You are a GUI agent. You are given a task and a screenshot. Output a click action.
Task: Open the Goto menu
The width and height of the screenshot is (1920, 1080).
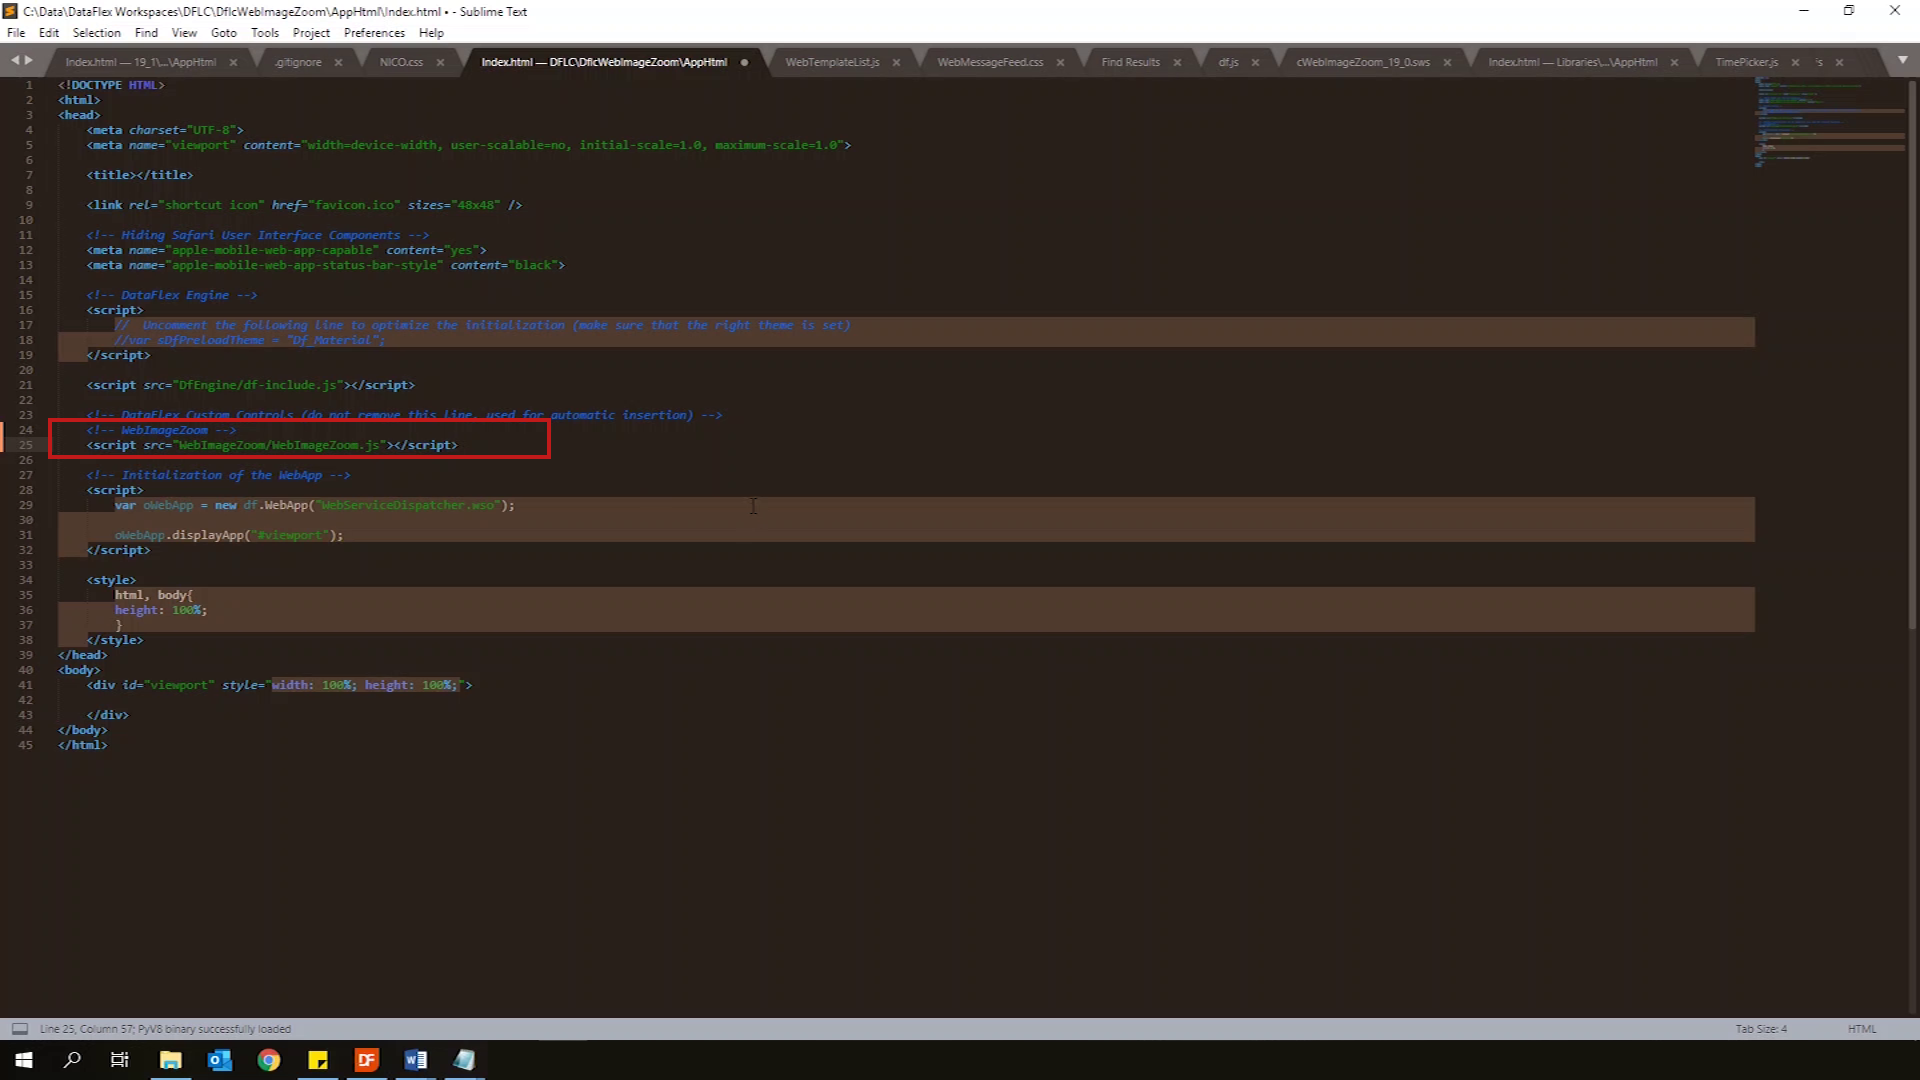223,33
